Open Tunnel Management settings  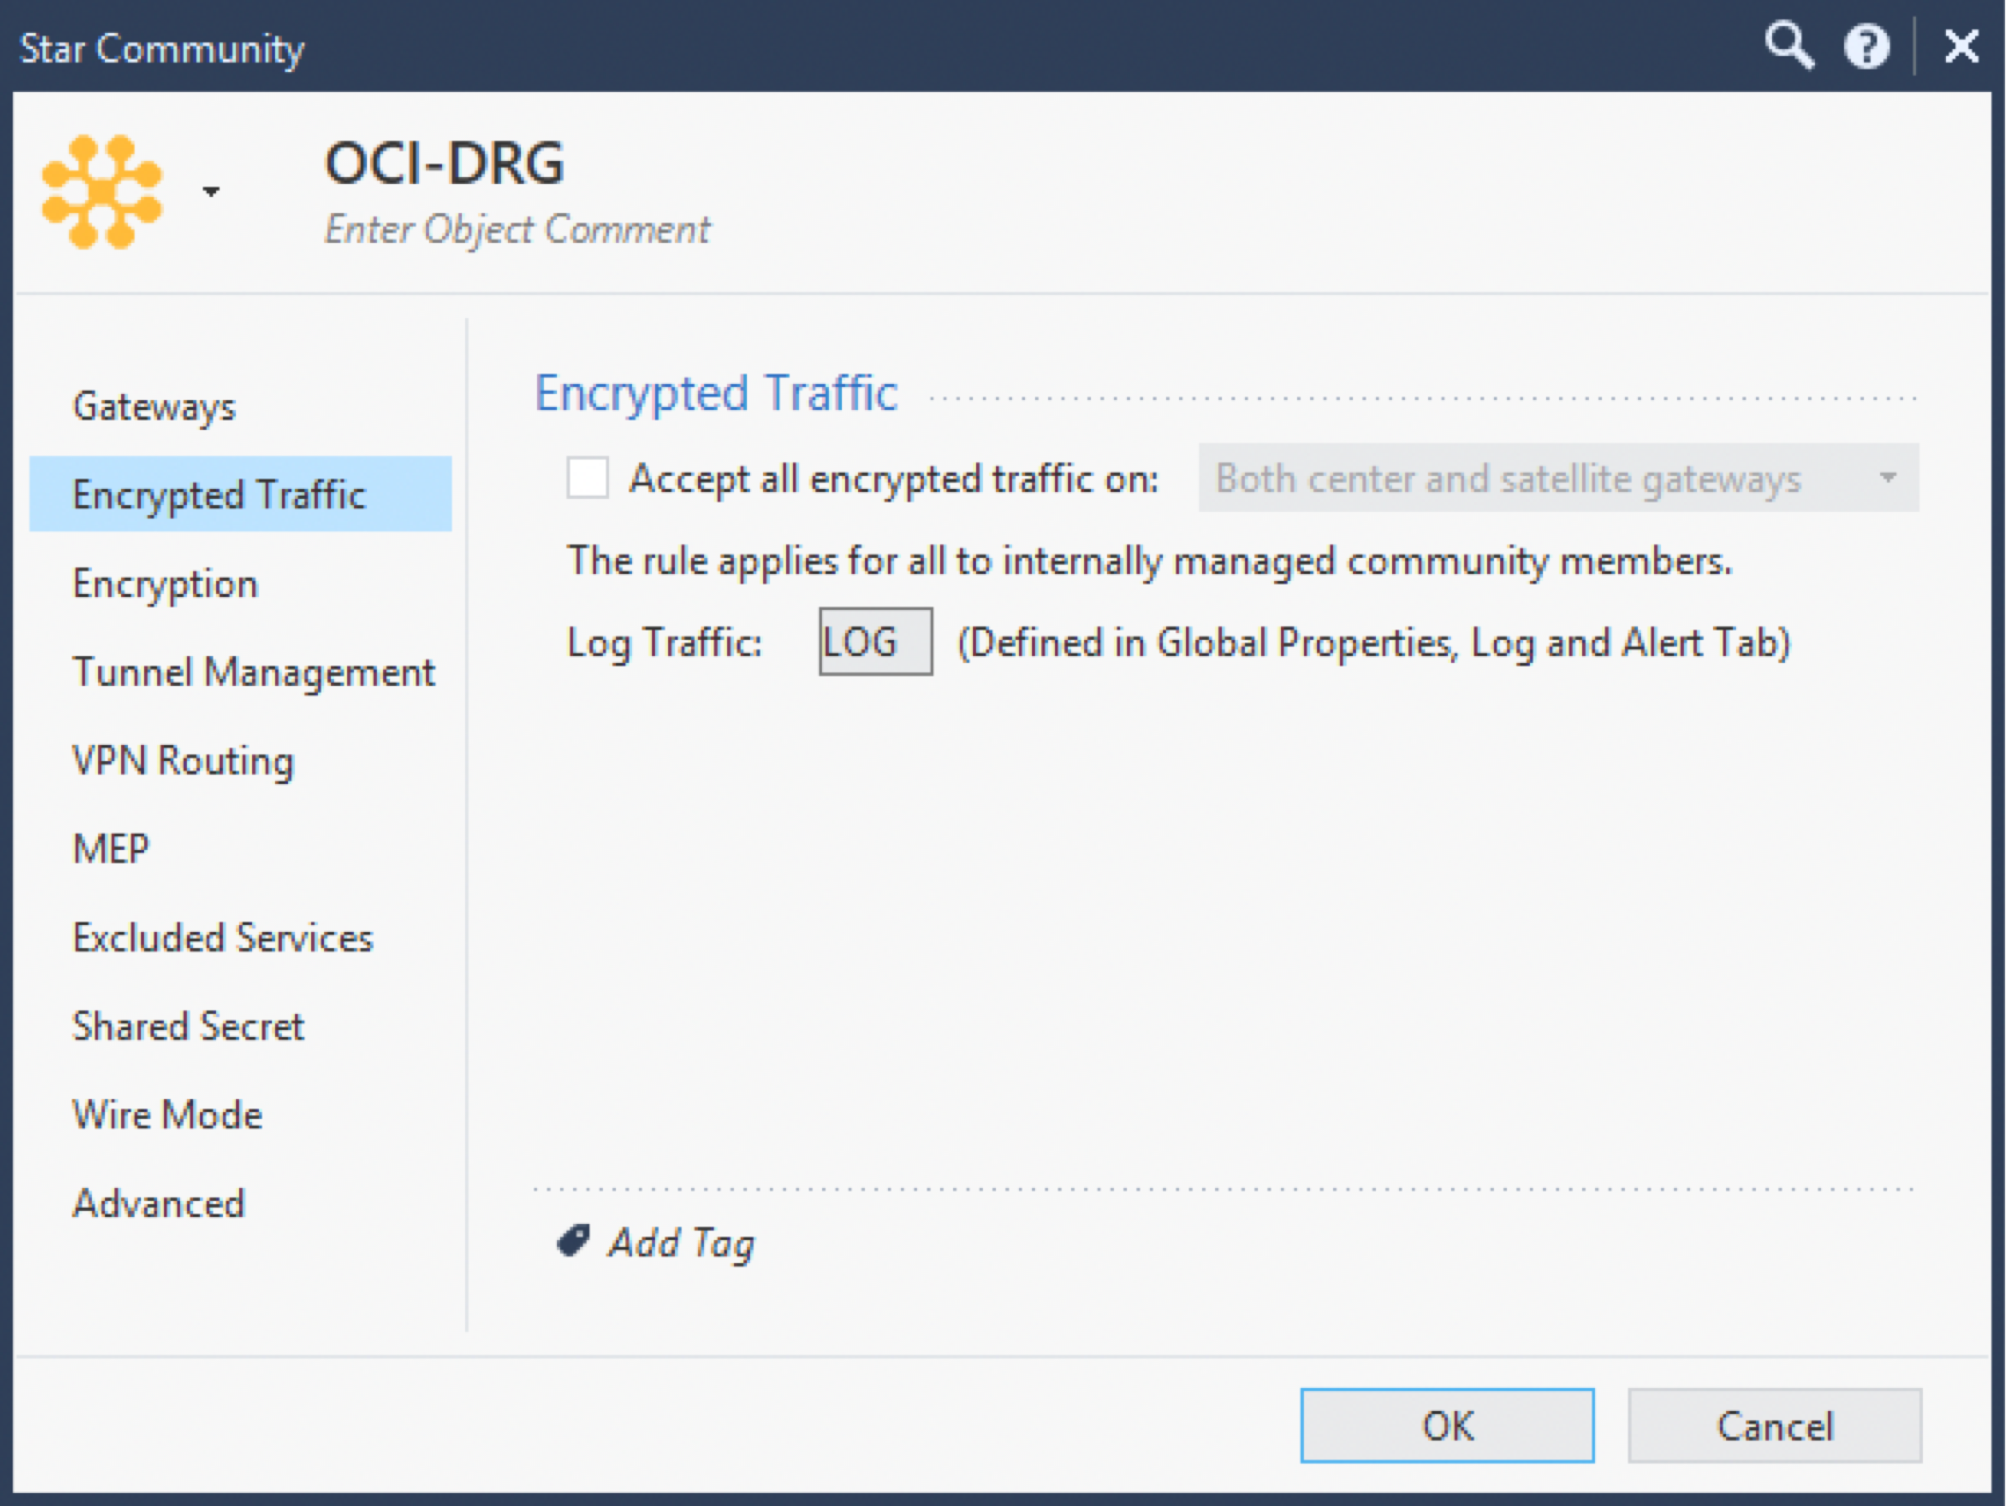pyautogui.click(x=253, y=672)
